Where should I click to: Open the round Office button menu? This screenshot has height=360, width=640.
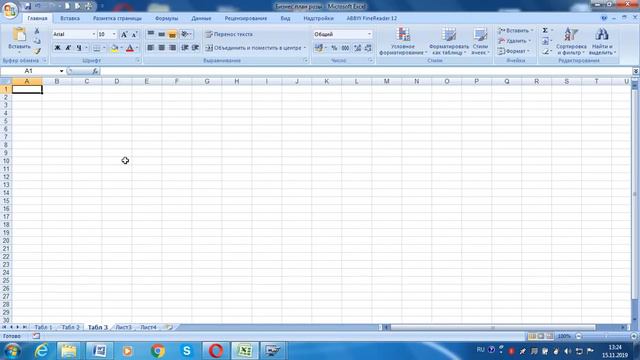[10, 9]
